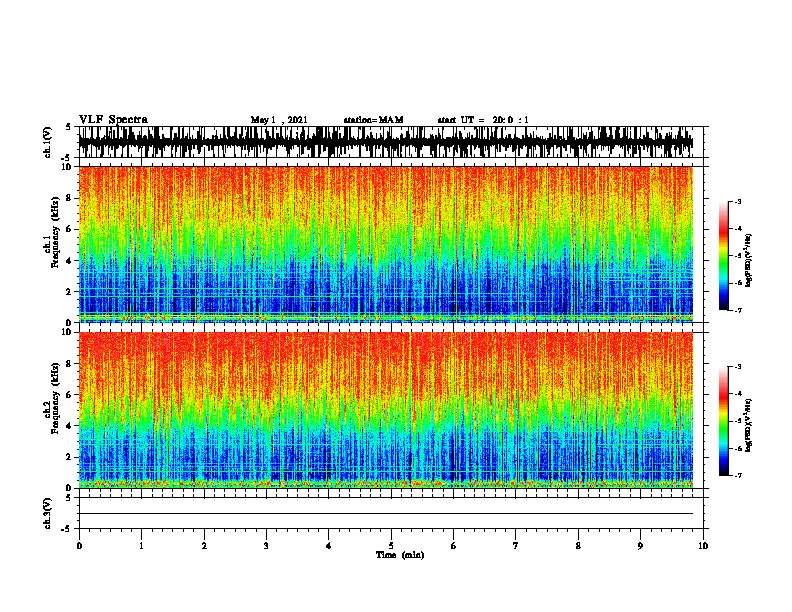Click the "ch.1(V)" waveform axis label
The image size is (792, 612).
(x=47, y=142)
